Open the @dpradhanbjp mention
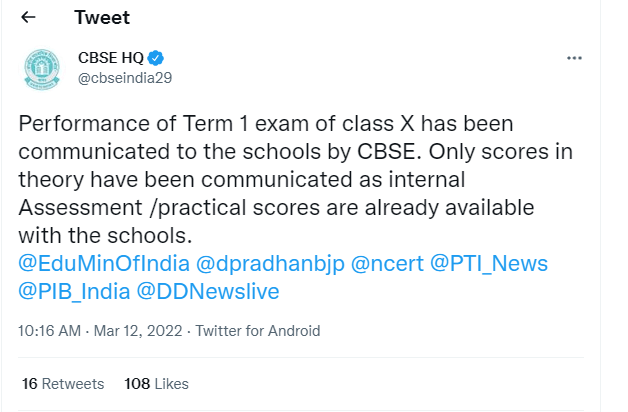 [270, 264]
